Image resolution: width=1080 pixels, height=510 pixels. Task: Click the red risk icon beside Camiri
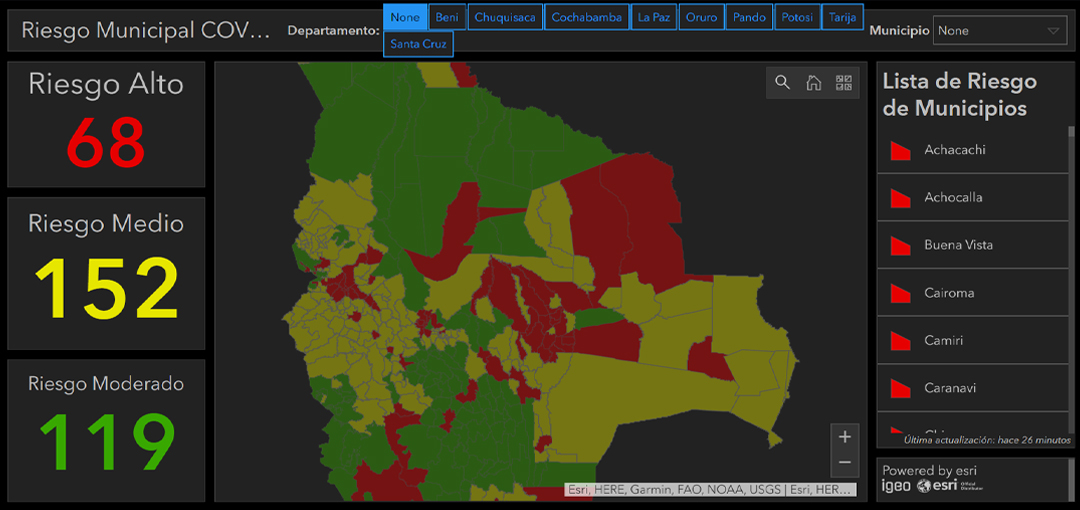[900, 340]
